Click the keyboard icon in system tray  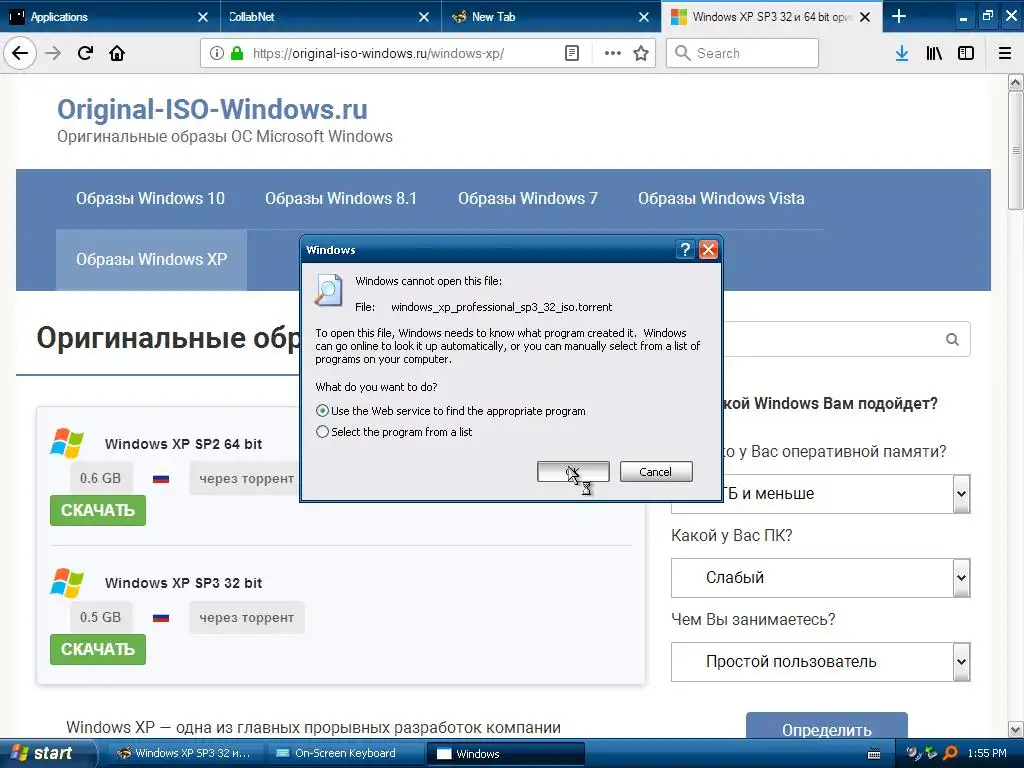click(874, 754)
